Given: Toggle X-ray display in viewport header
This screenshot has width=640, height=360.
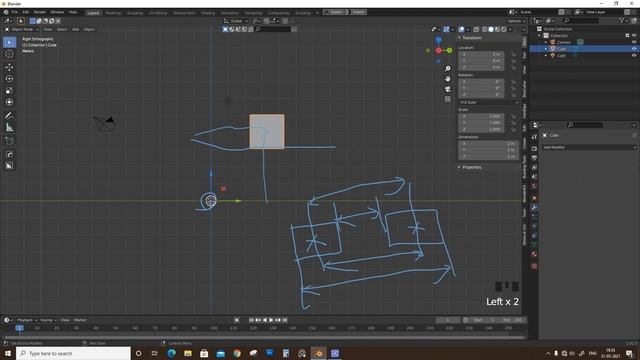Looking at the screenshot, I should [476, 29].
